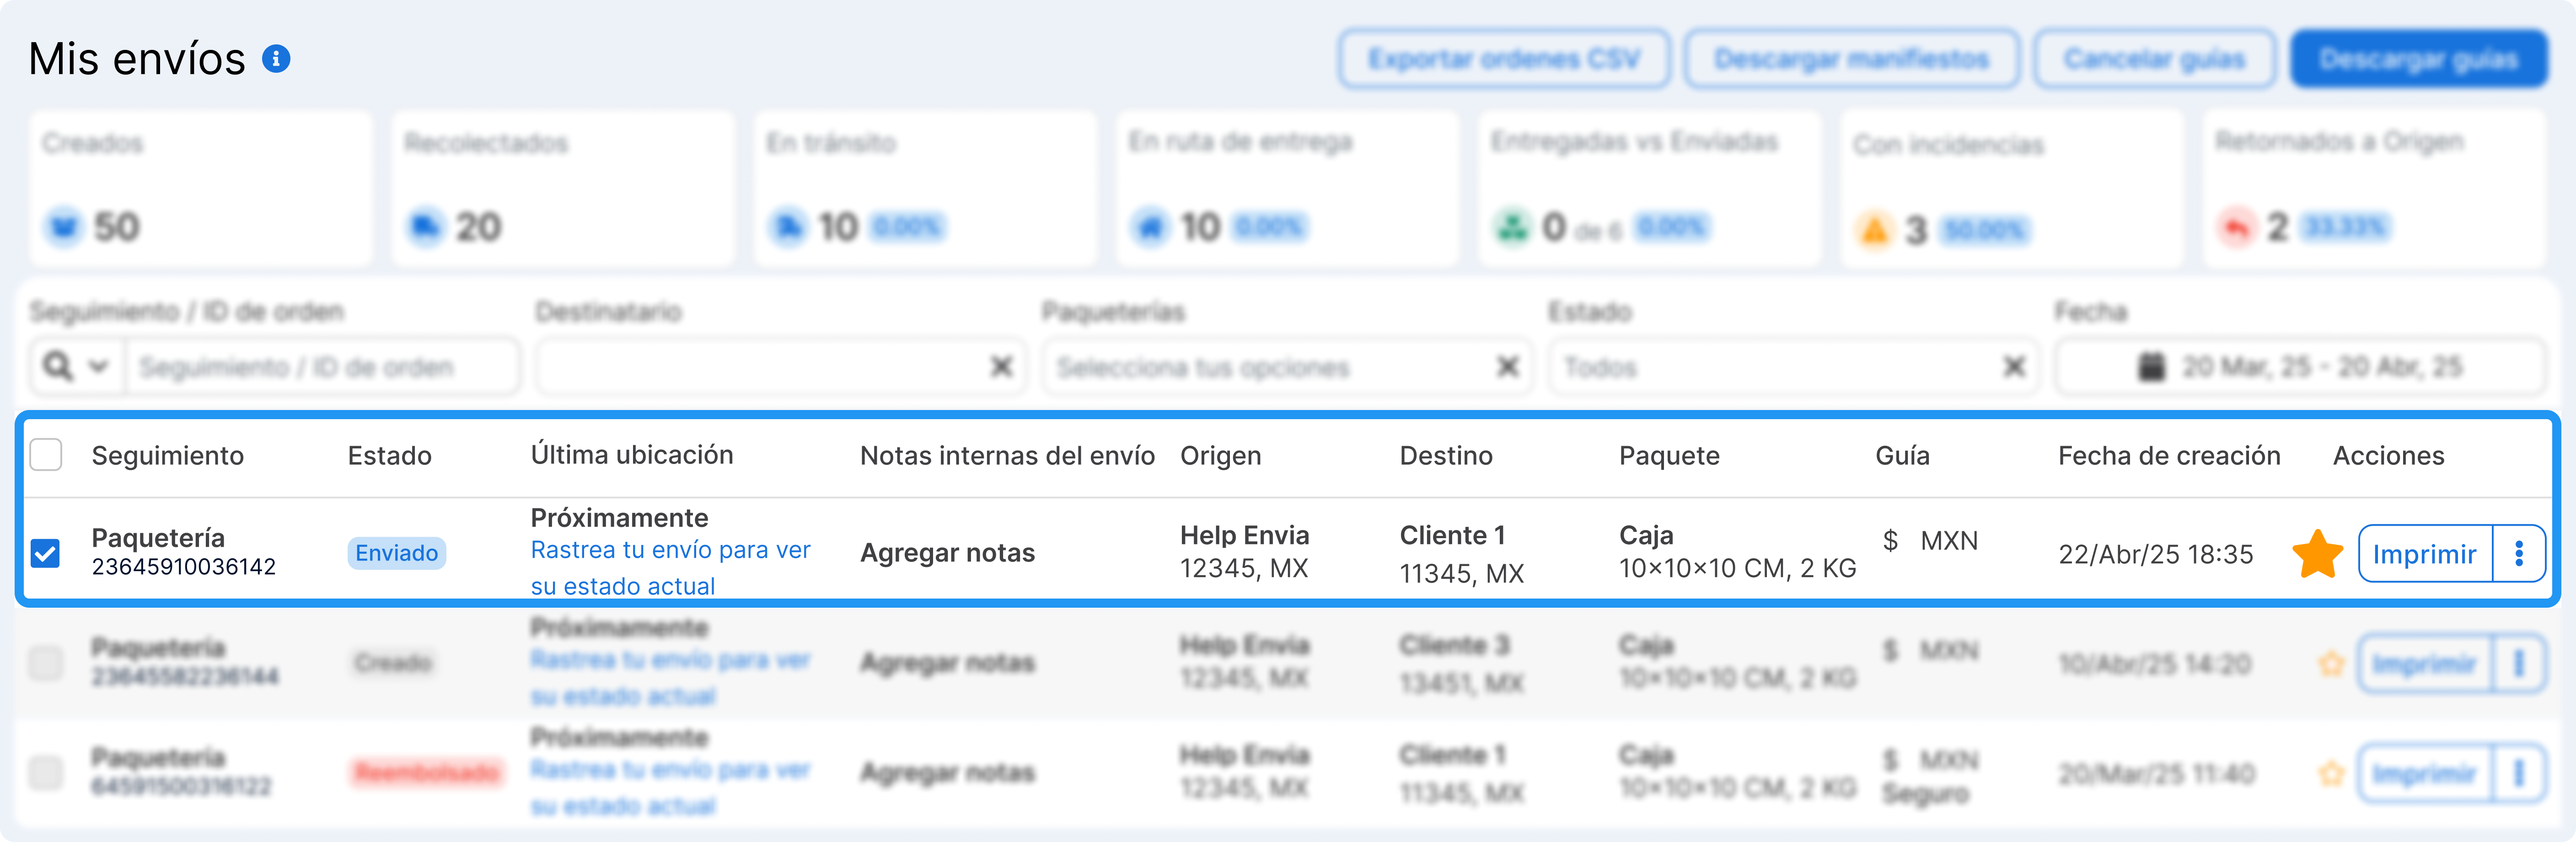Open the Paqueterías options dropdown

pos(1270,367)
